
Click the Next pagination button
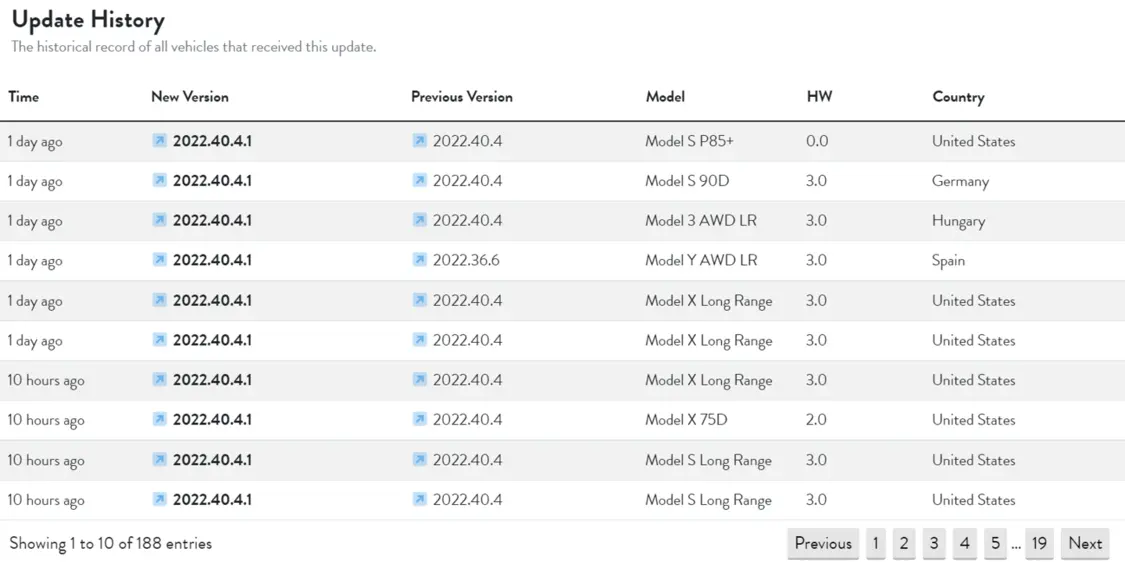pyautogui.click(x=1085, y=543)
